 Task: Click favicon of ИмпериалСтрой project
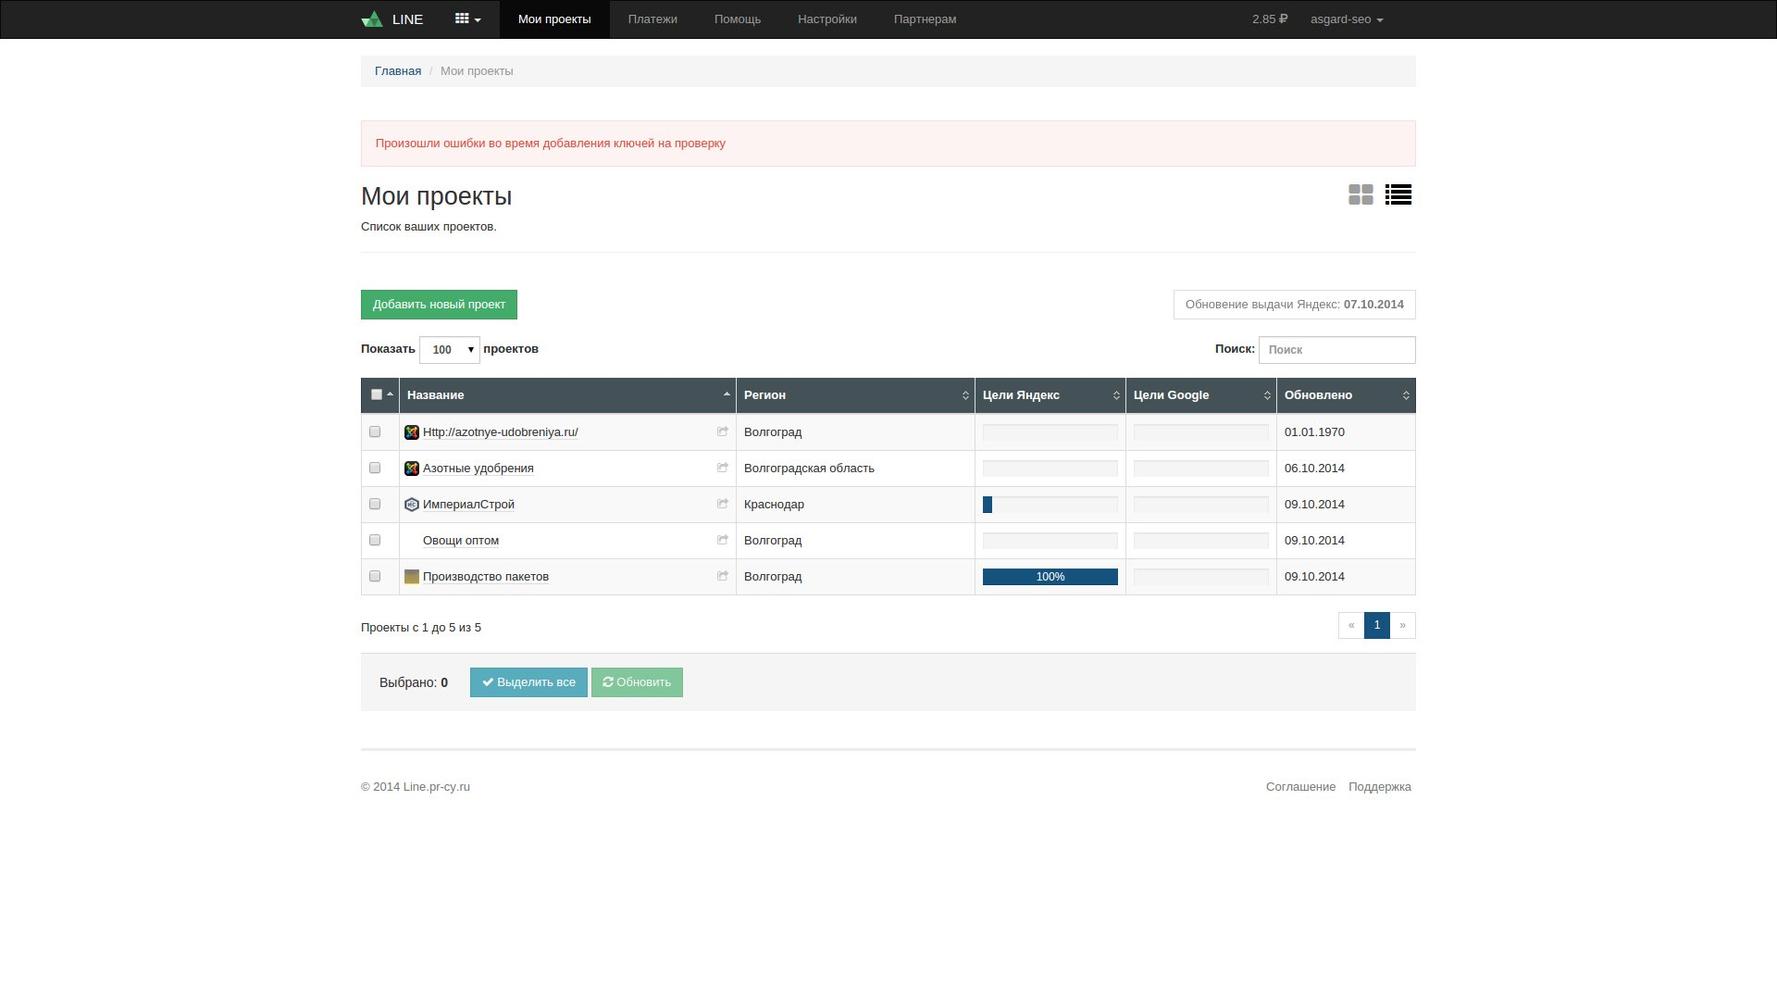[411, 504]
